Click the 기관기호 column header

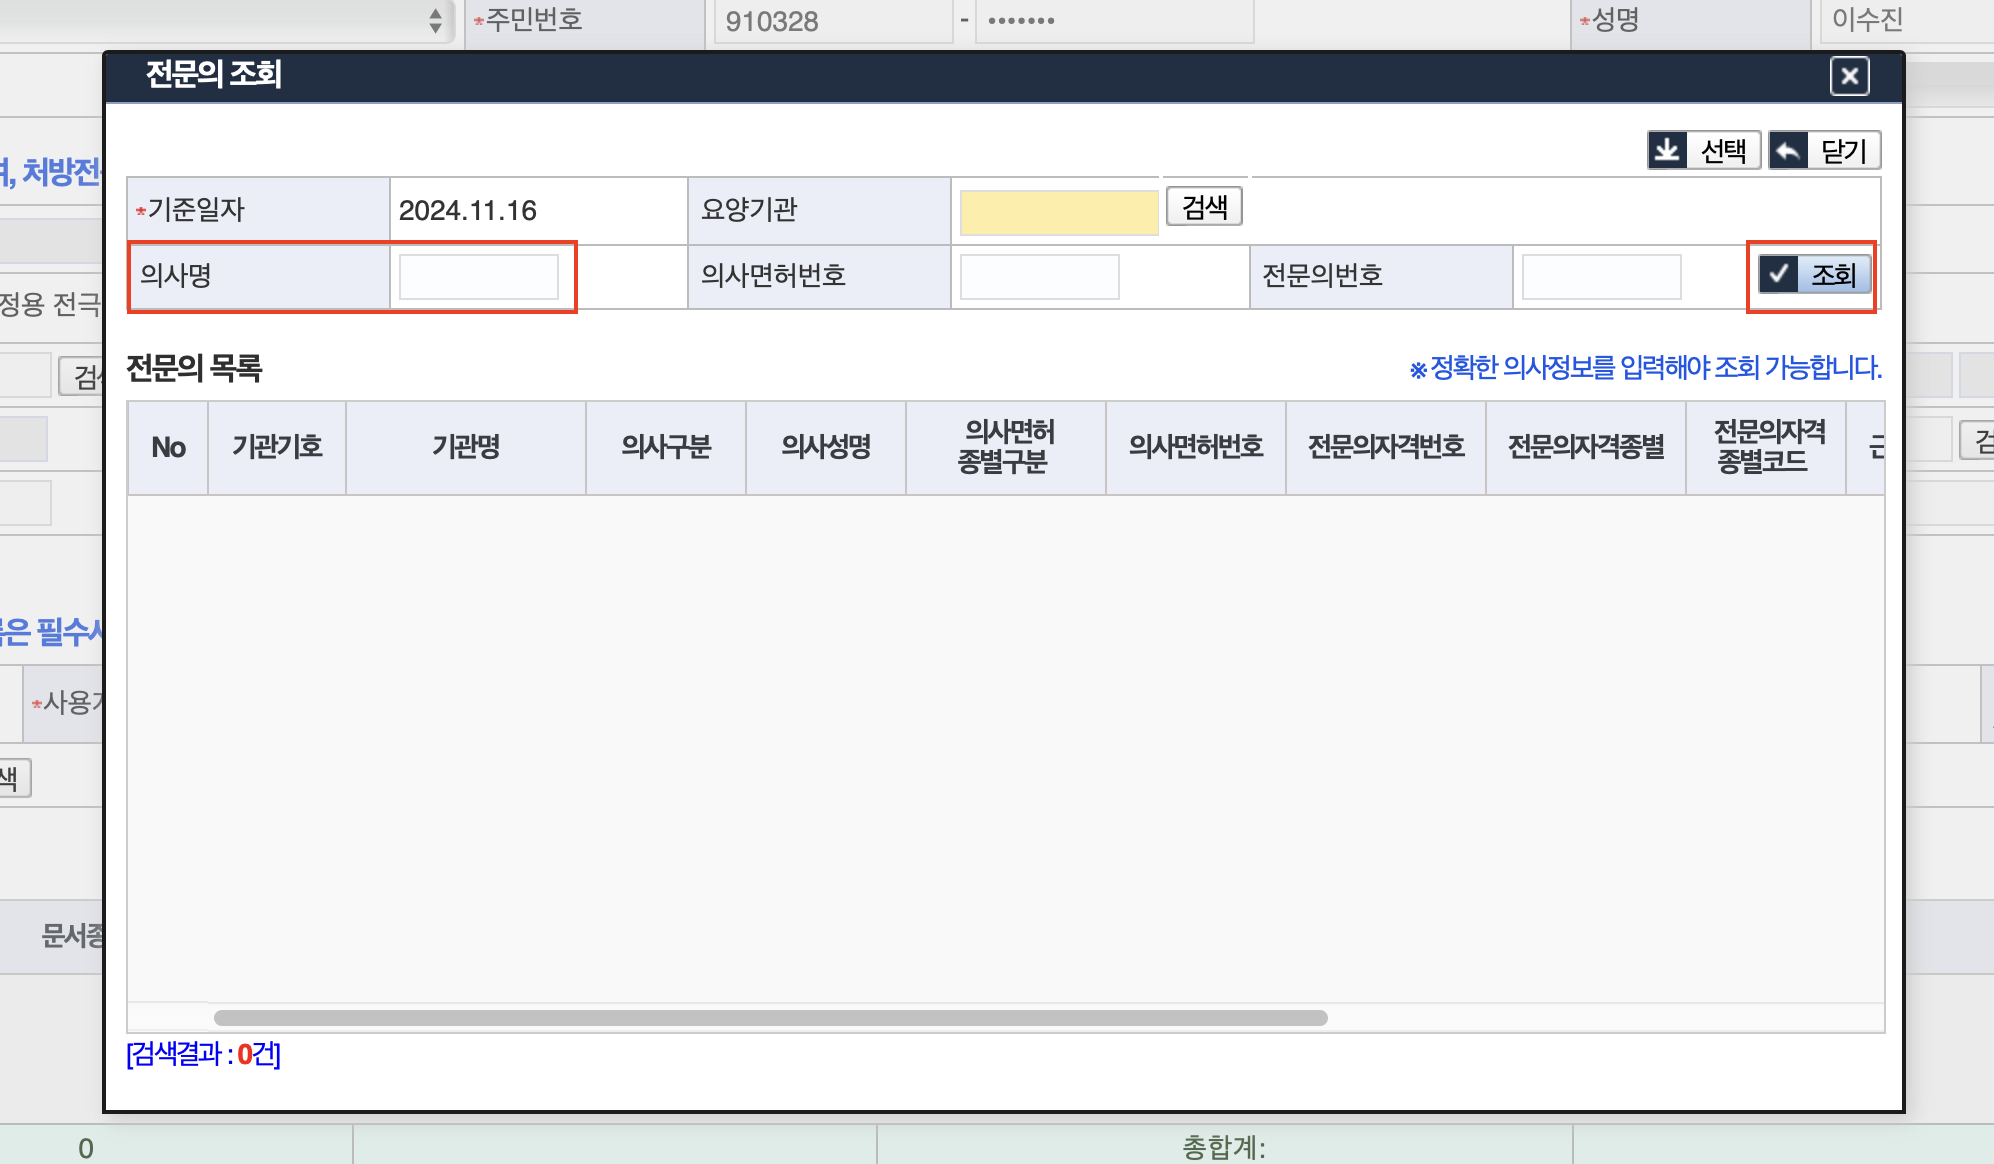point(277,447)
